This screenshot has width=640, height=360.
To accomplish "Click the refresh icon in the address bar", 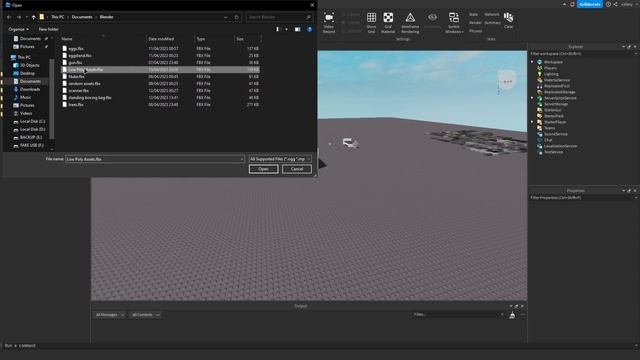I will [x=236, y=17].
